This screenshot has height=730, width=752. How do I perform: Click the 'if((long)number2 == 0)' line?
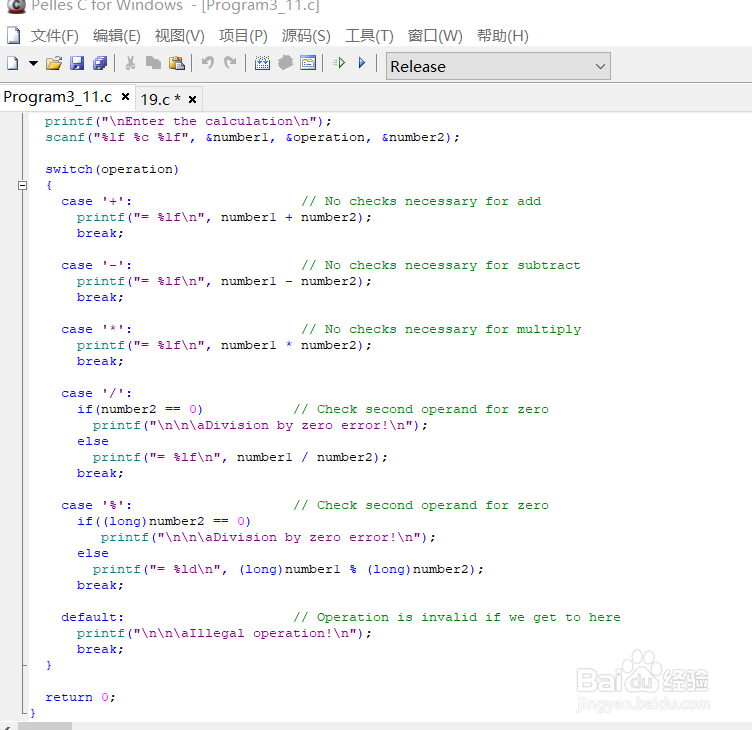[x=164, y=521]
